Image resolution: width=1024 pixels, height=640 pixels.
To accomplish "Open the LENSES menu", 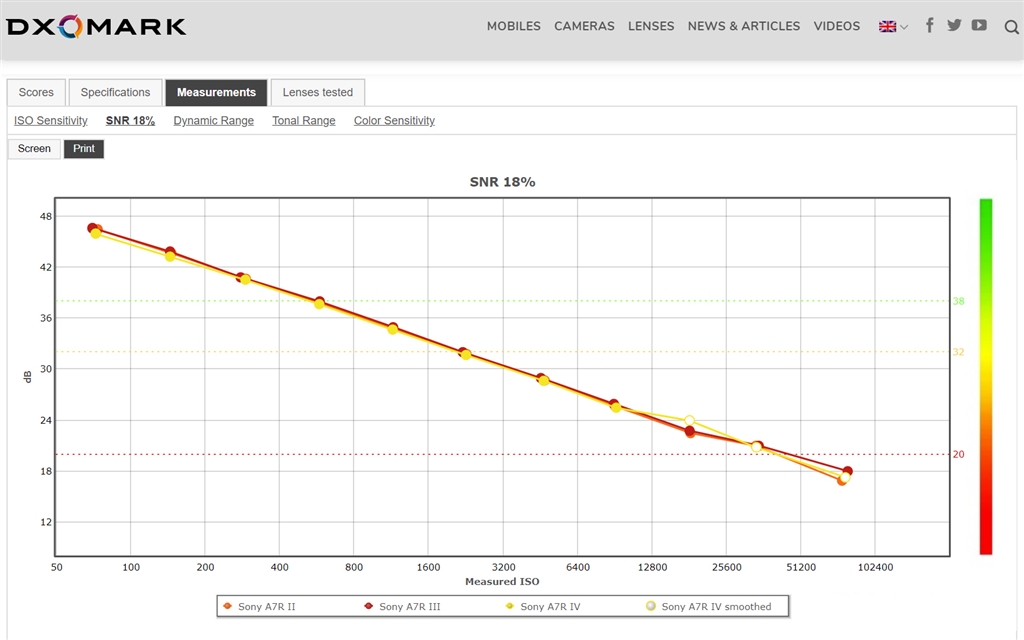I will click(650, 26).
